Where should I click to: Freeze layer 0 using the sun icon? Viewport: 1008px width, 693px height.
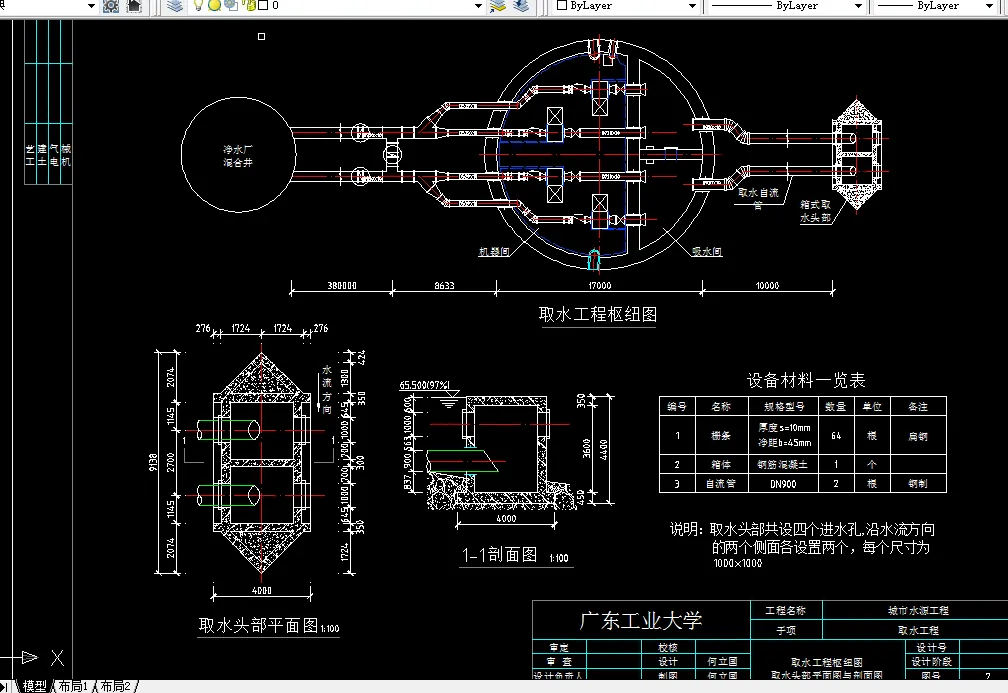213,6
